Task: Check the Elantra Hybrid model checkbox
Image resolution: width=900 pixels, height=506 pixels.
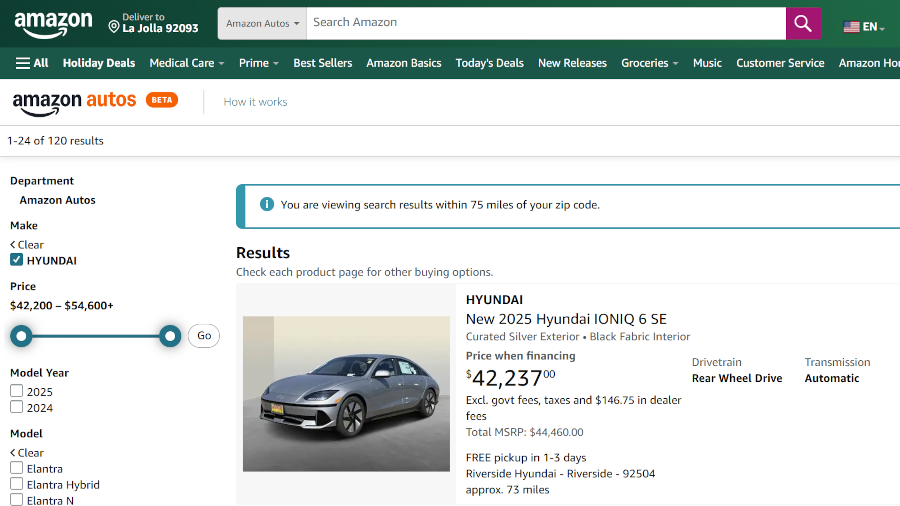Action: click(x=17, y=484)
